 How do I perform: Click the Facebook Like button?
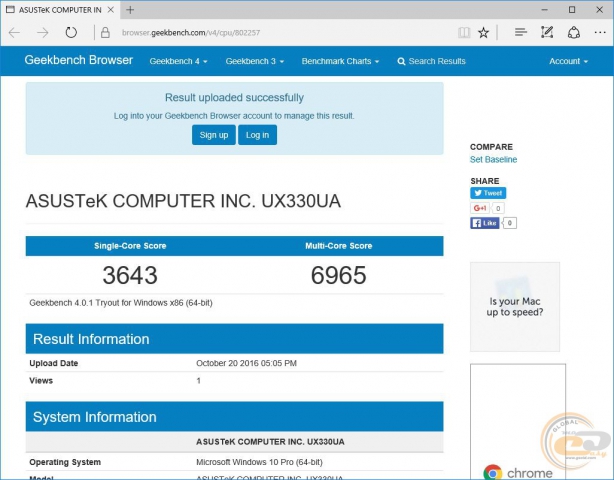[x=485, y=223]
